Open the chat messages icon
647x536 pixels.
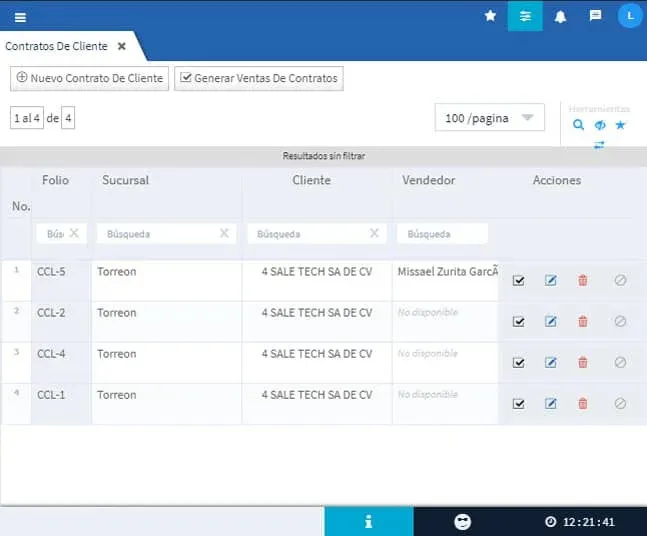(x=595, y=16)
